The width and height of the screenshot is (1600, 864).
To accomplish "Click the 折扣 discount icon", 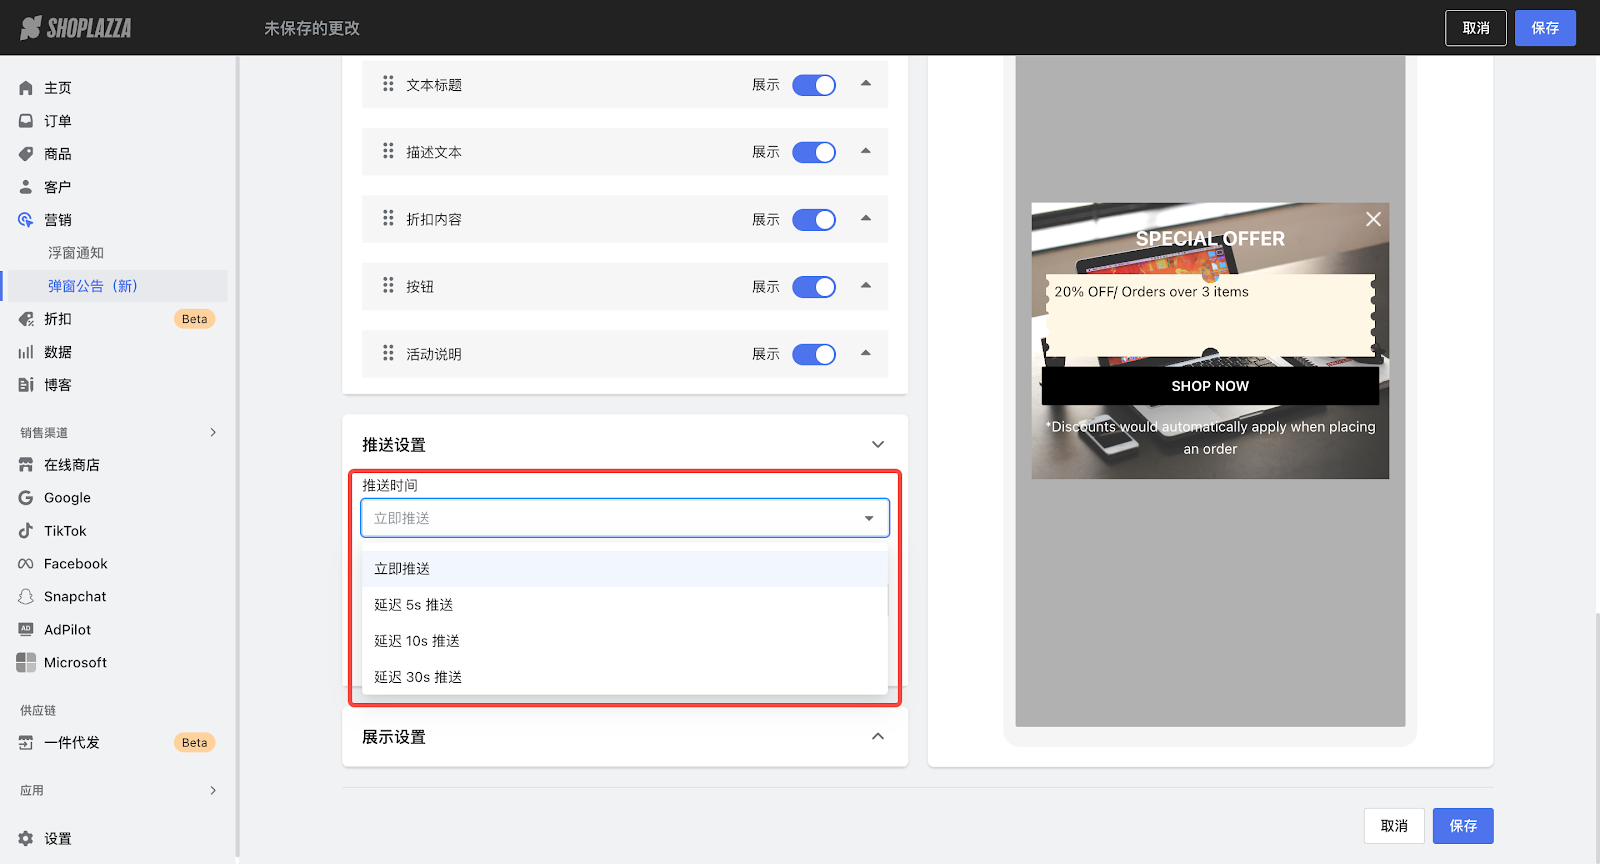I will 26,319.
